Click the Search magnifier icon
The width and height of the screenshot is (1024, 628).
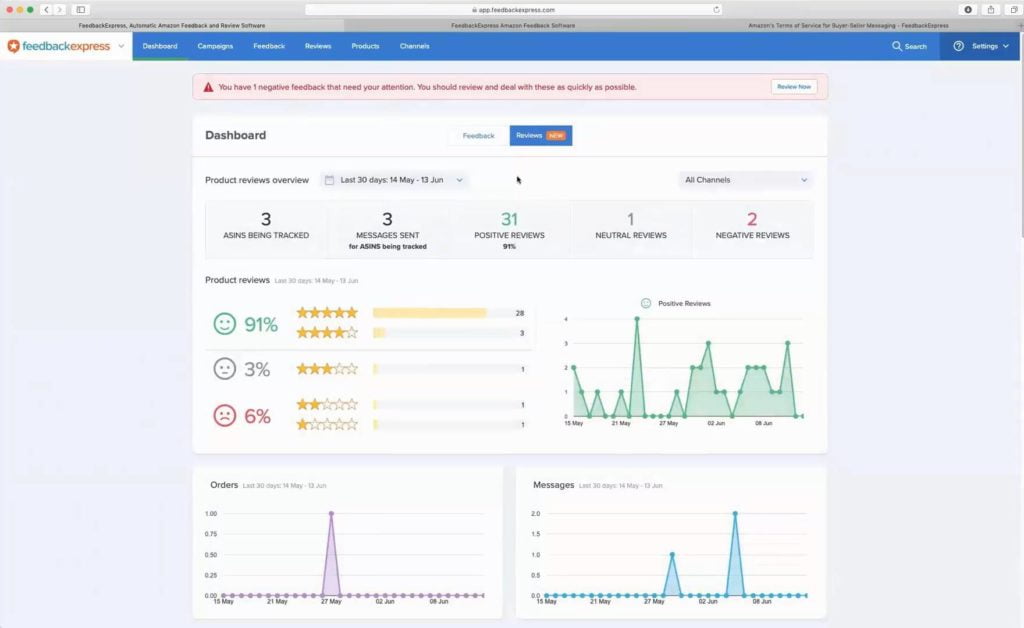point(897,46)
